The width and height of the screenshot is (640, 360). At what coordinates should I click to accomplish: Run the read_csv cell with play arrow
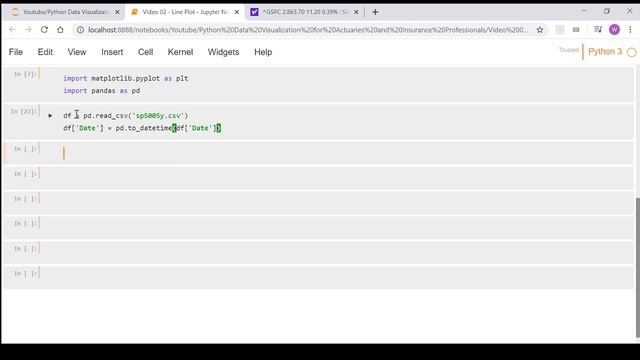[50, 116]
